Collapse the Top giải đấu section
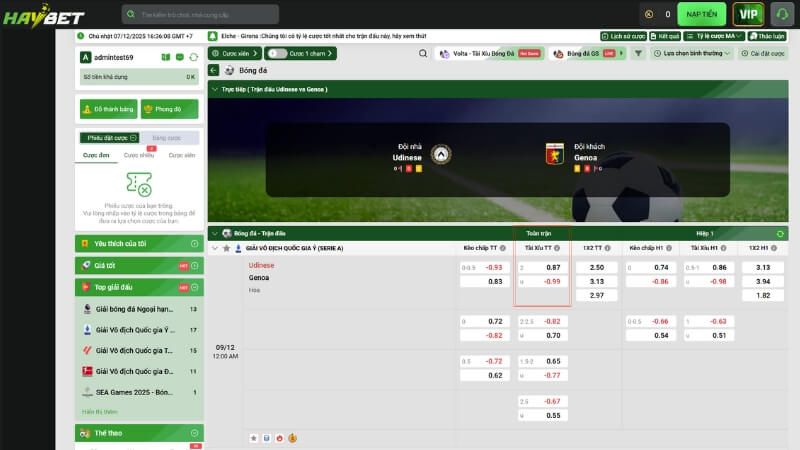The image size is (800, 450). (x=194, y=287)
